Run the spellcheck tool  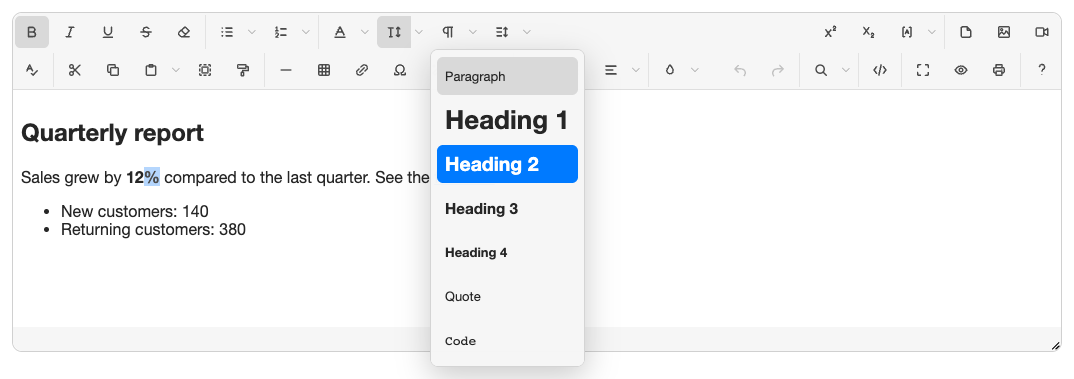pos(32,70)
